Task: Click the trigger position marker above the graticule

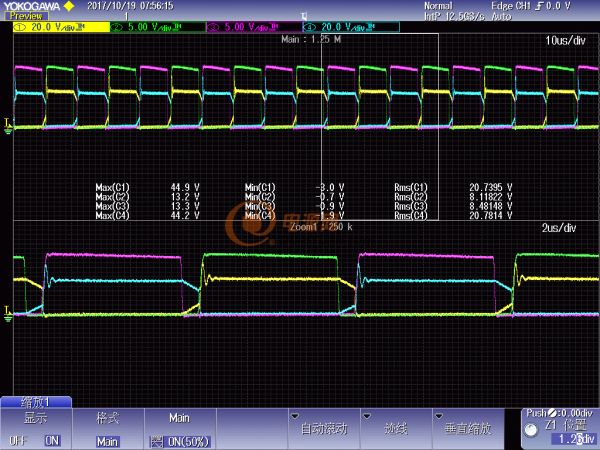Action: (304, 16)
